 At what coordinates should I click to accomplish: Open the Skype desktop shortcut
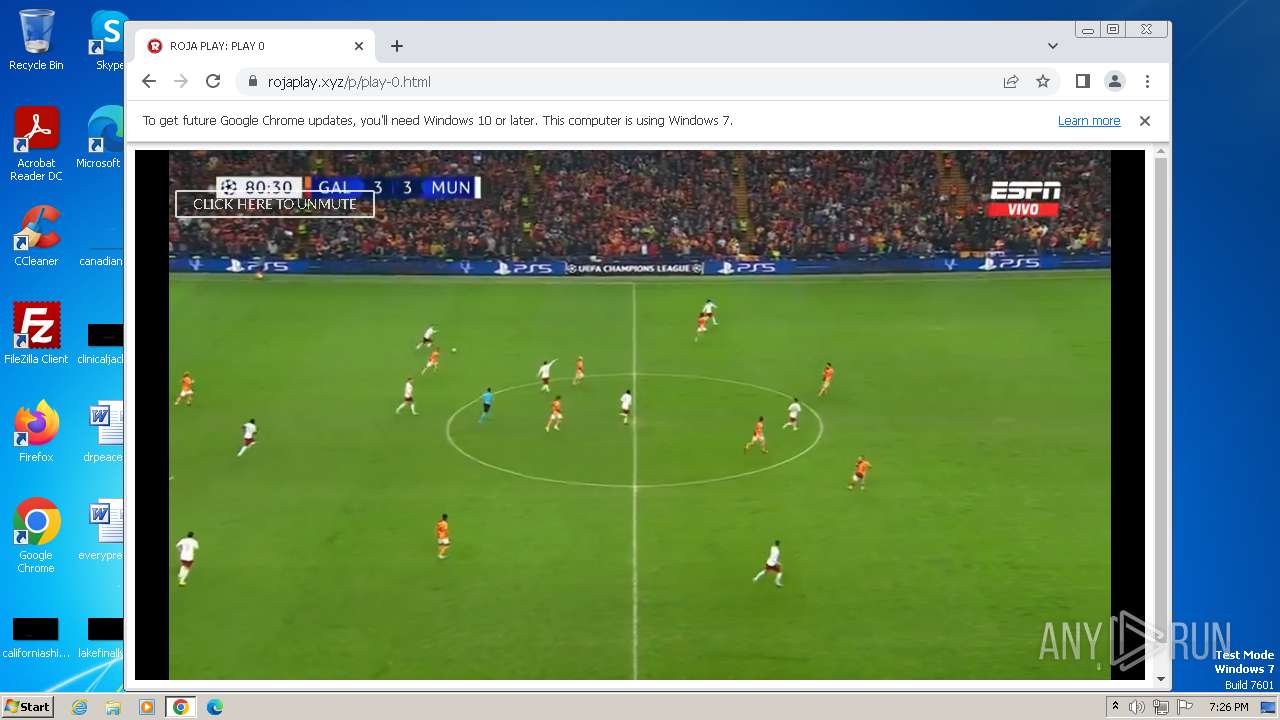(x=107, y=40)
